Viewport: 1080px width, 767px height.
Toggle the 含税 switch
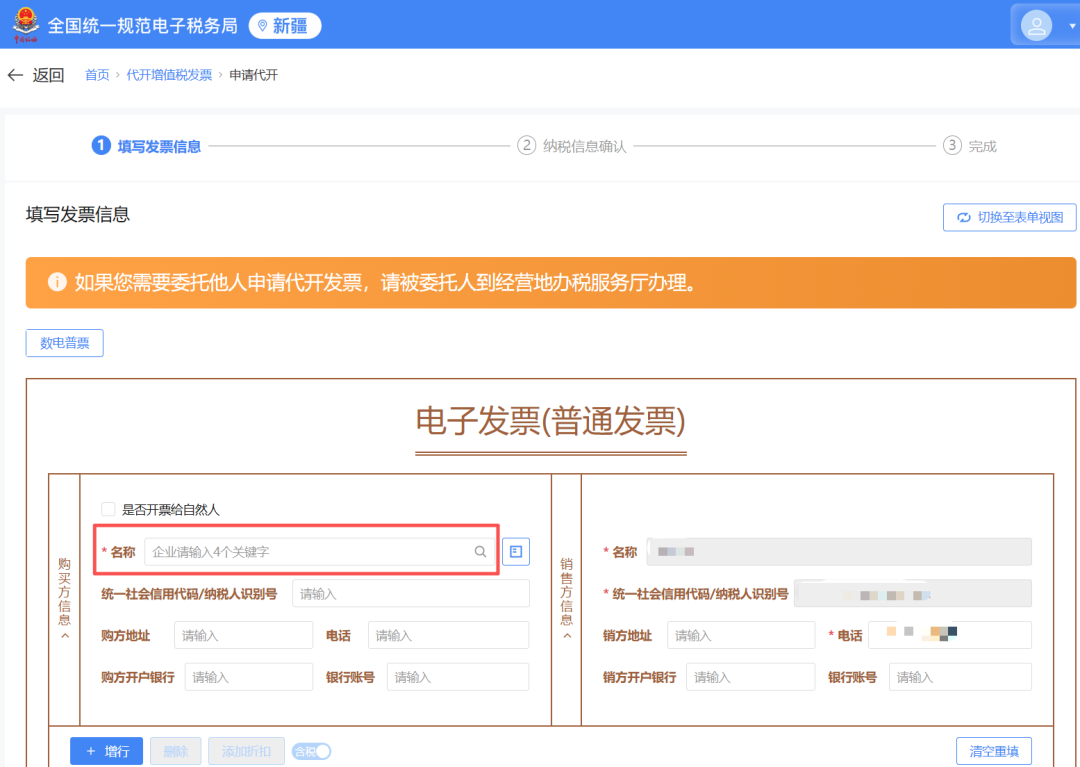311,751
